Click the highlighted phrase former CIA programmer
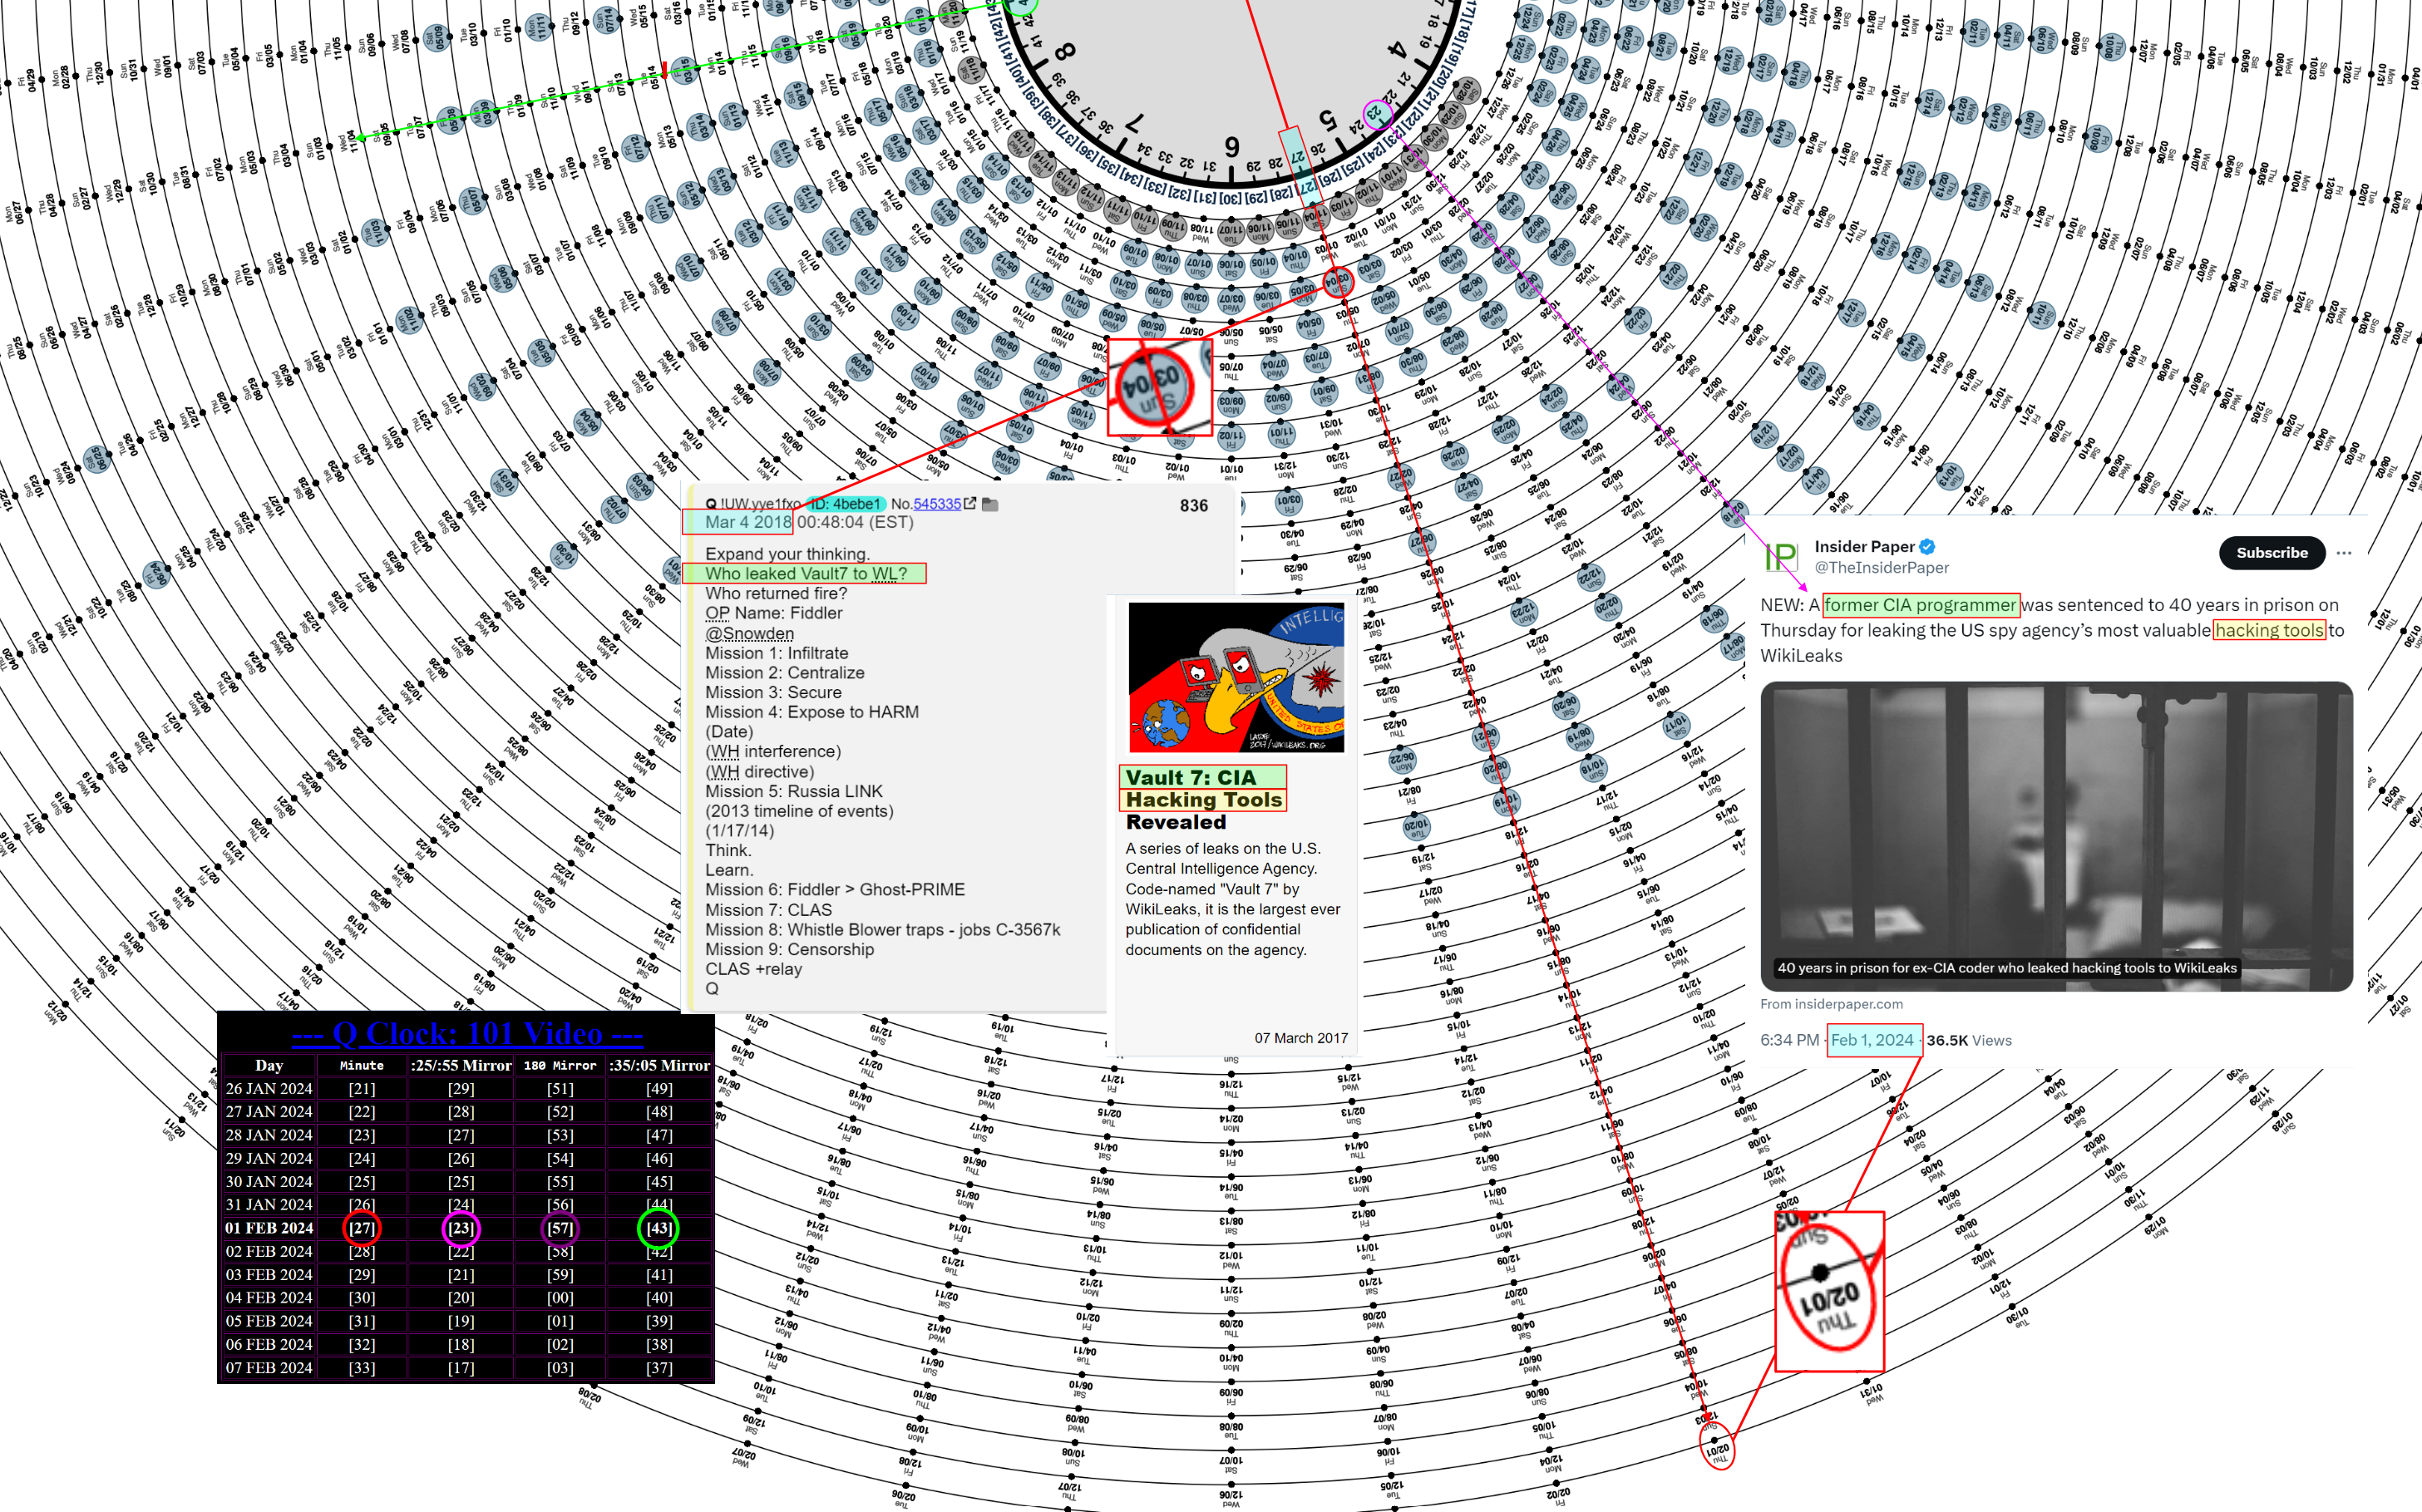The height and width of the screenshot is (1512, 2422). tap(1920, 605)
